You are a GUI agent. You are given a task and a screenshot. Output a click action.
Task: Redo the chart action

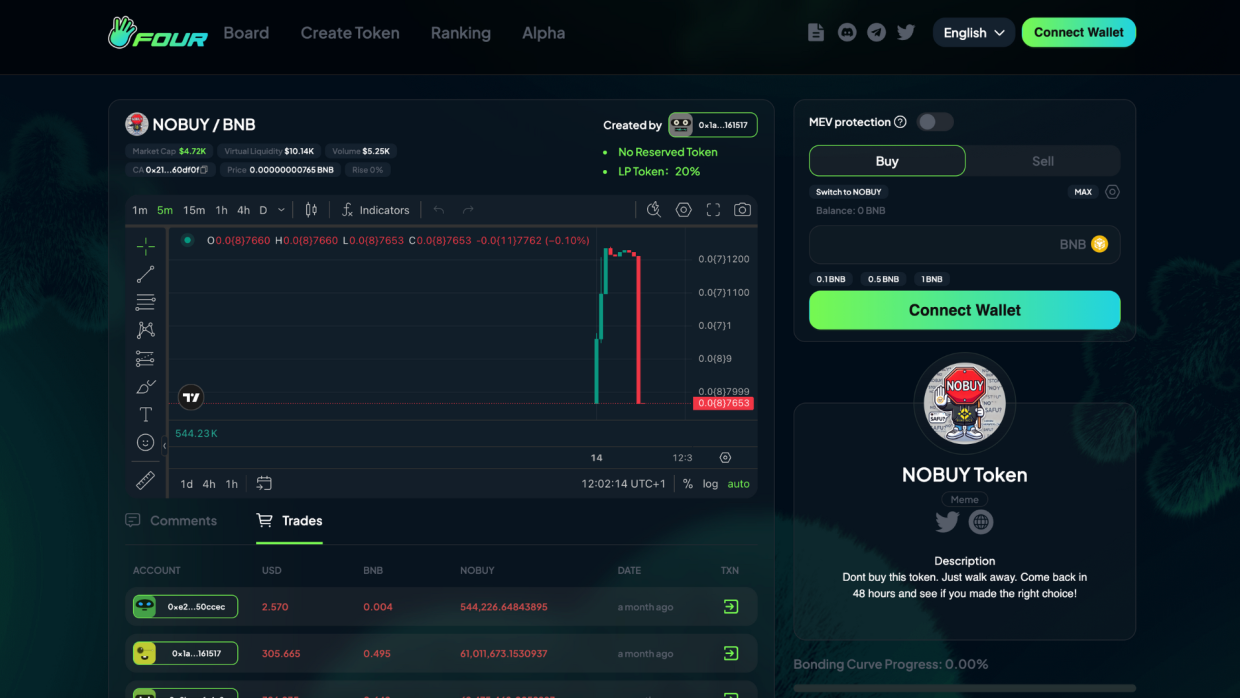click(468, 210)
